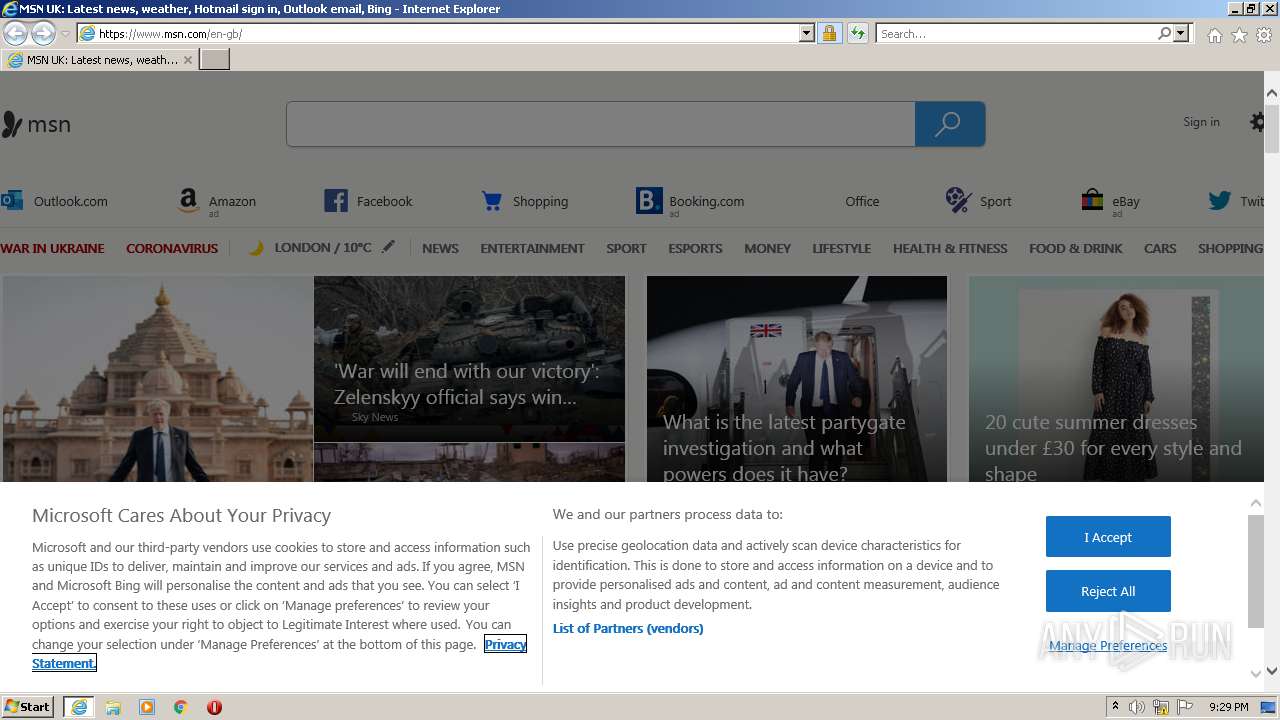Select the MSN UK browser tab
This screenshot has width=1280, height=720.
coord(99,60)
